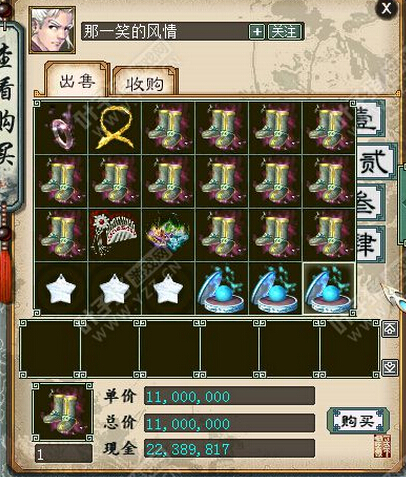Select the golden ribbon item
Viewport: 406px width, 477px height.
click(x=115, y=128)
